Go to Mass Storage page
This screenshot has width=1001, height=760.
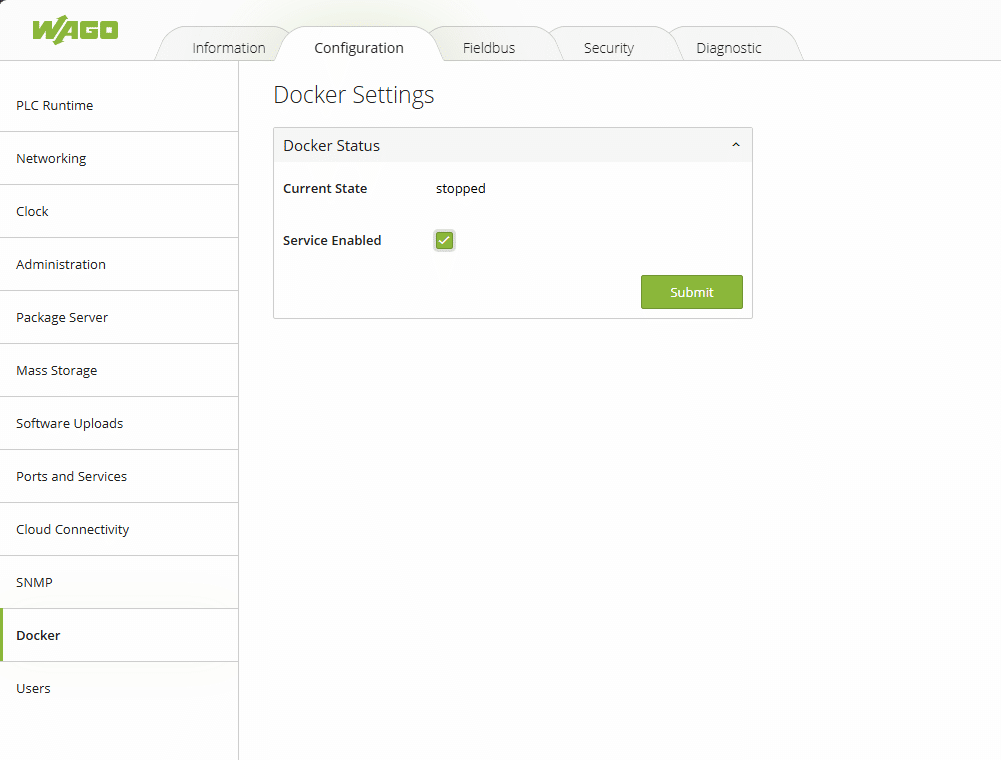(x=119, y=370)
